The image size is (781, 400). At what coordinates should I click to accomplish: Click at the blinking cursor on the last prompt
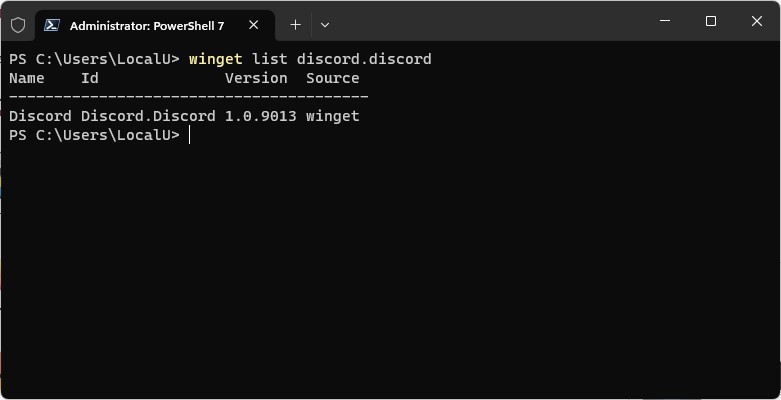click(x=190, y=135)
